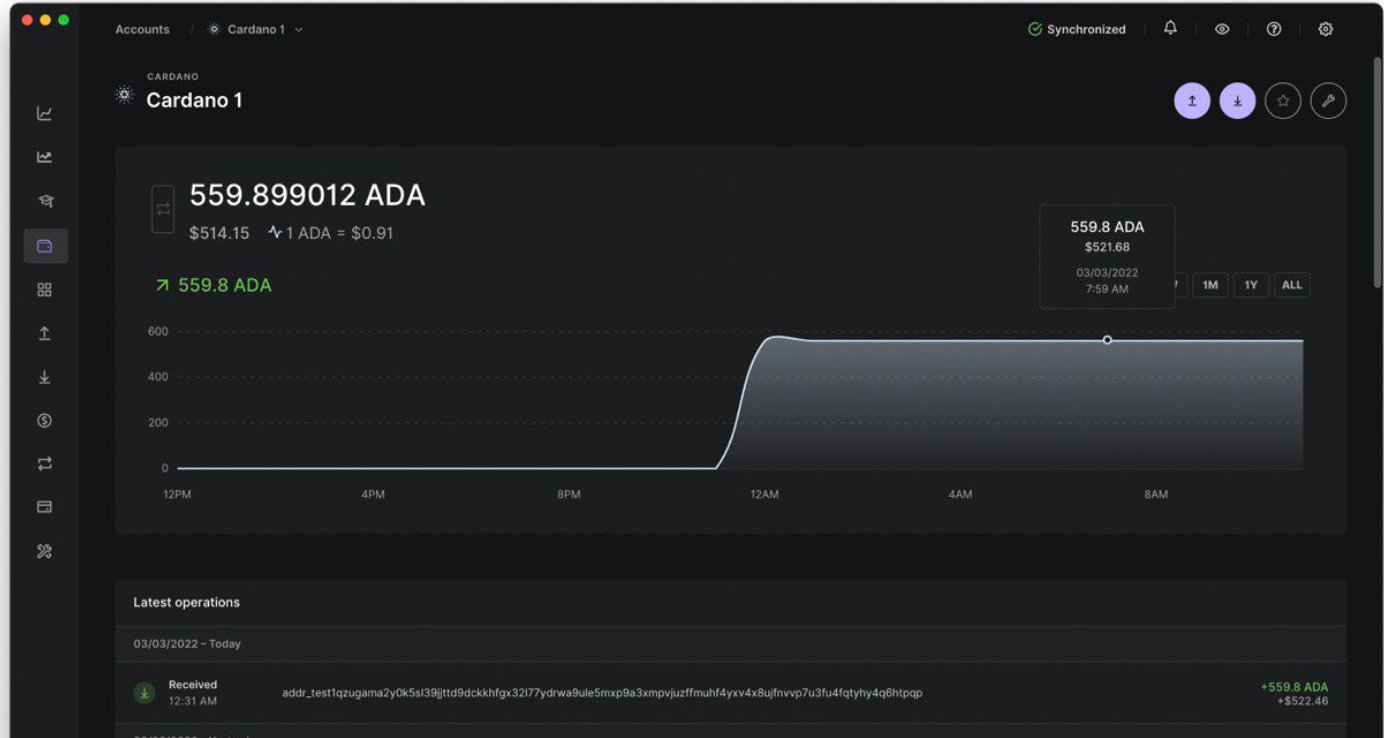
Task: Open the Learn graduation cap icon
Action: pos(44,201)
